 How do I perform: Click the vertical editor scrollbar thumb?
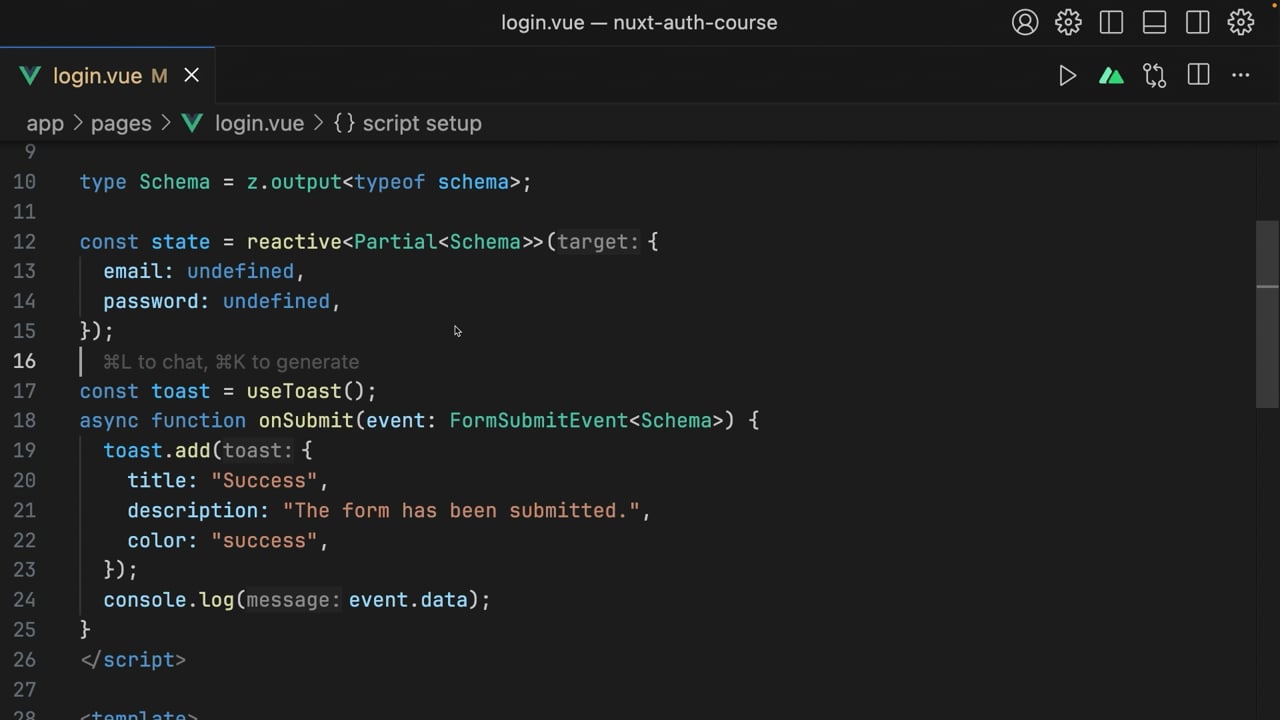coord(1267,314)
